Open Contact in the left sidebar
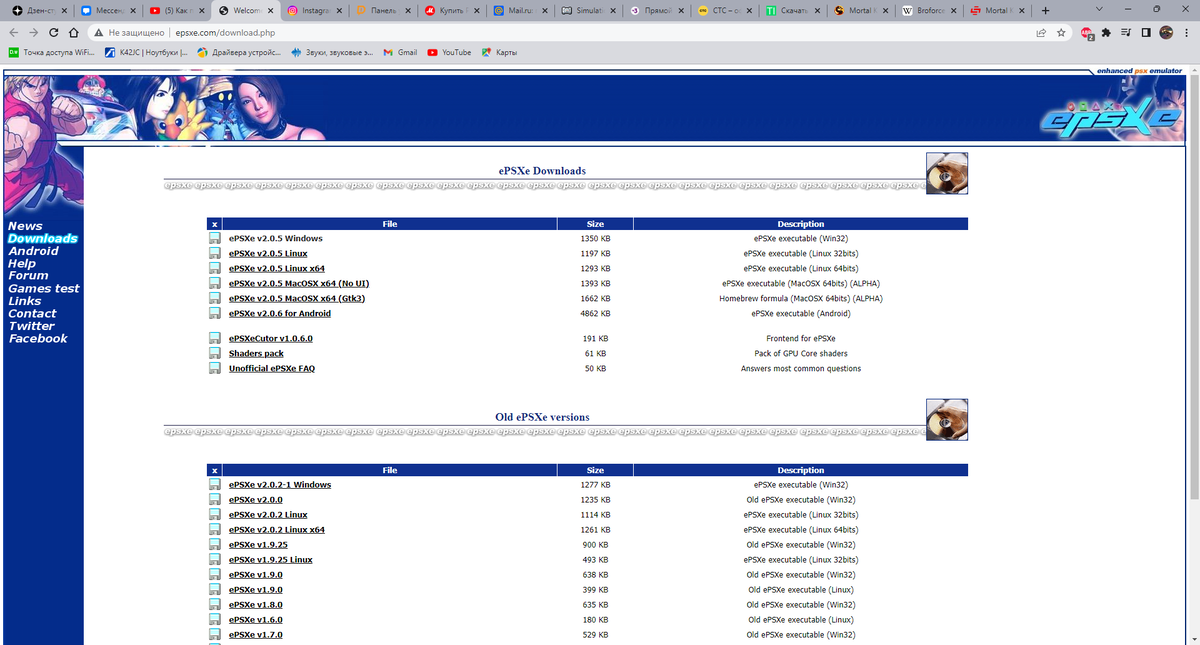This screenshot has height=645, width=1200. click(32, 314)
